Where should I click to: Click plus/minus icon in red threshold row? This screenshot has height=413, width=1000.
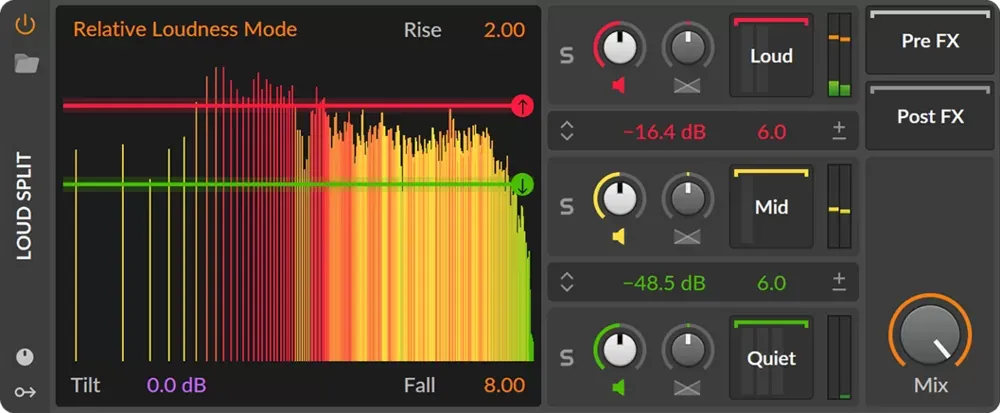pyautogui.click(x=839, y=131)
